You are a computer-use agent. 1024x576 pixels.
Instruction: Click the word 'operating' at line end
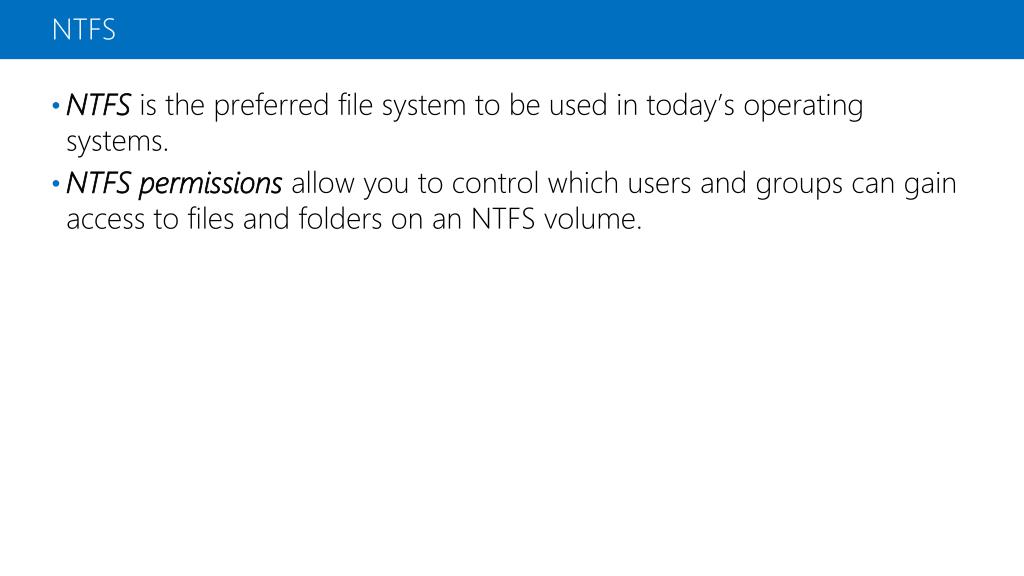point(803,106)
